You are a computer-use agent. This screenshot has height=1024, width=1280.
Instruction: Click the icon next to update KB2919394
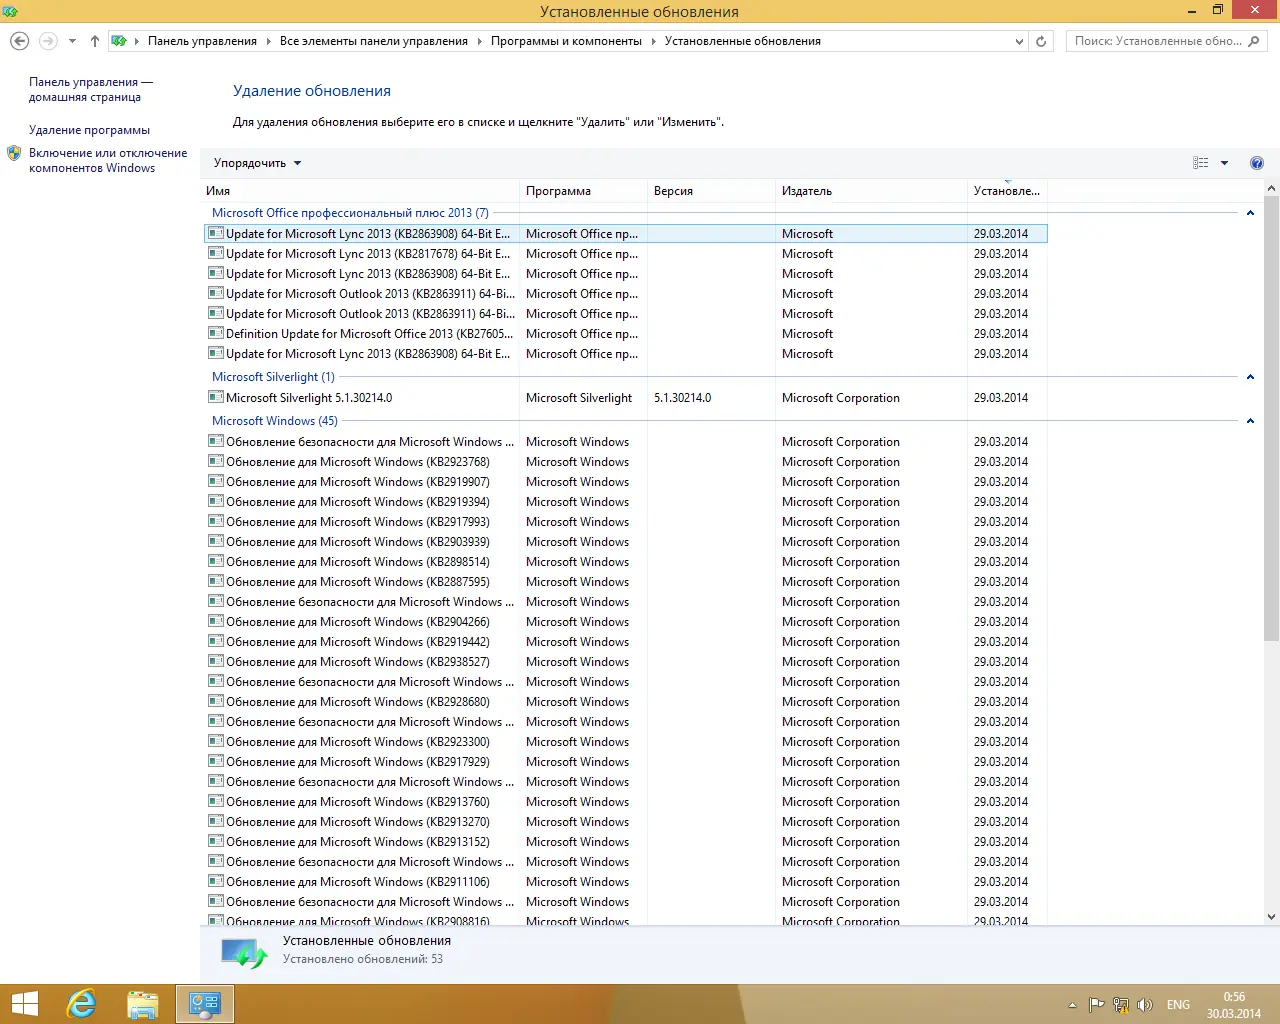click(216, 501)
